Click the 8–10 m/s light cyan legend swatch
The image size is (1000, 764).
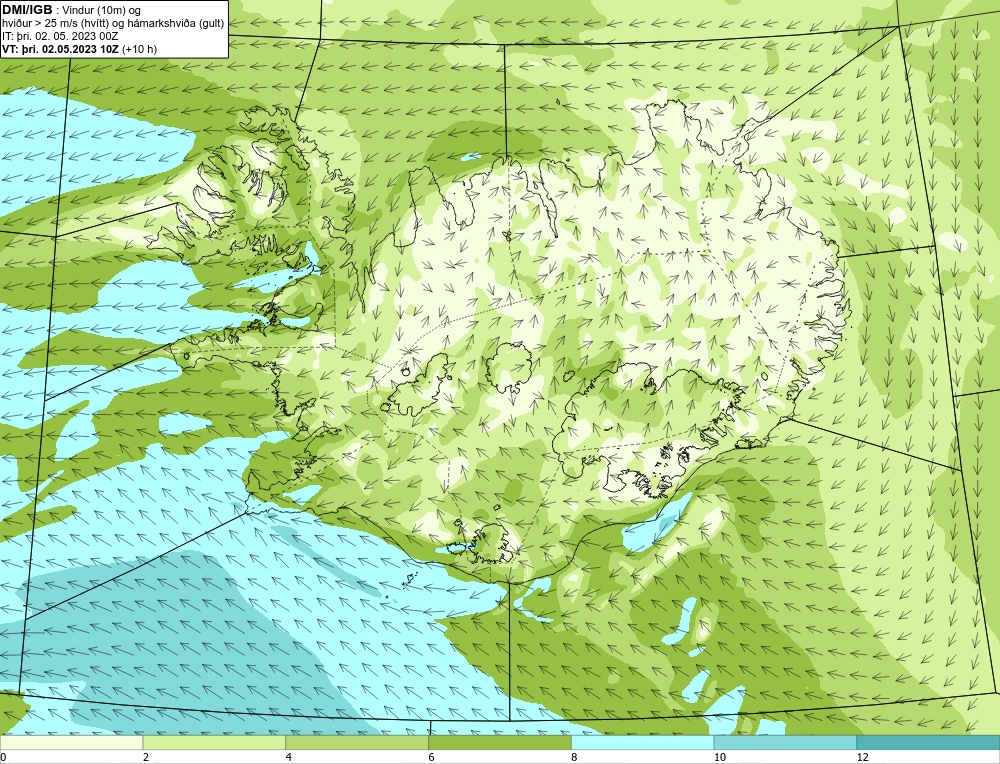coord(643,743)
